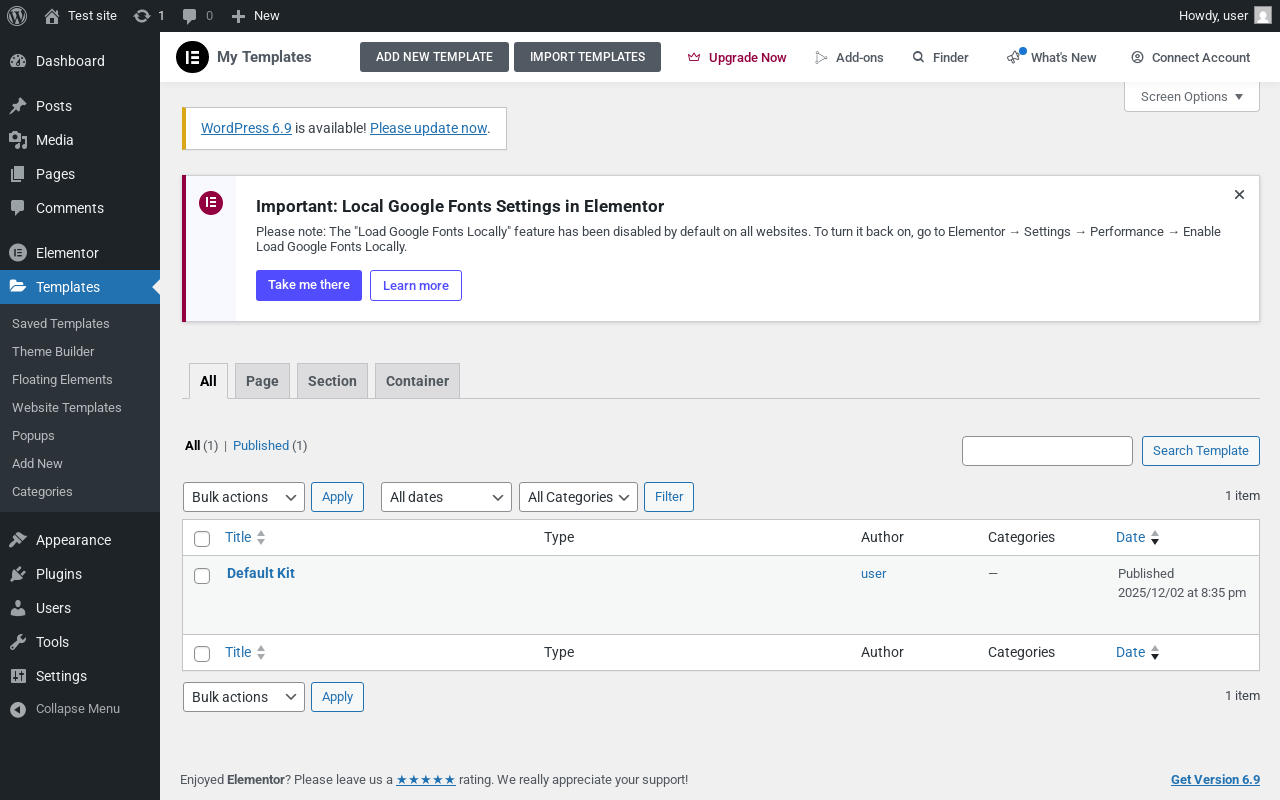Image resolution: width=1280 pixels, height=800 pixels.
Task: Click the WordPress logo in admin bar
Action: pos(17,15)
